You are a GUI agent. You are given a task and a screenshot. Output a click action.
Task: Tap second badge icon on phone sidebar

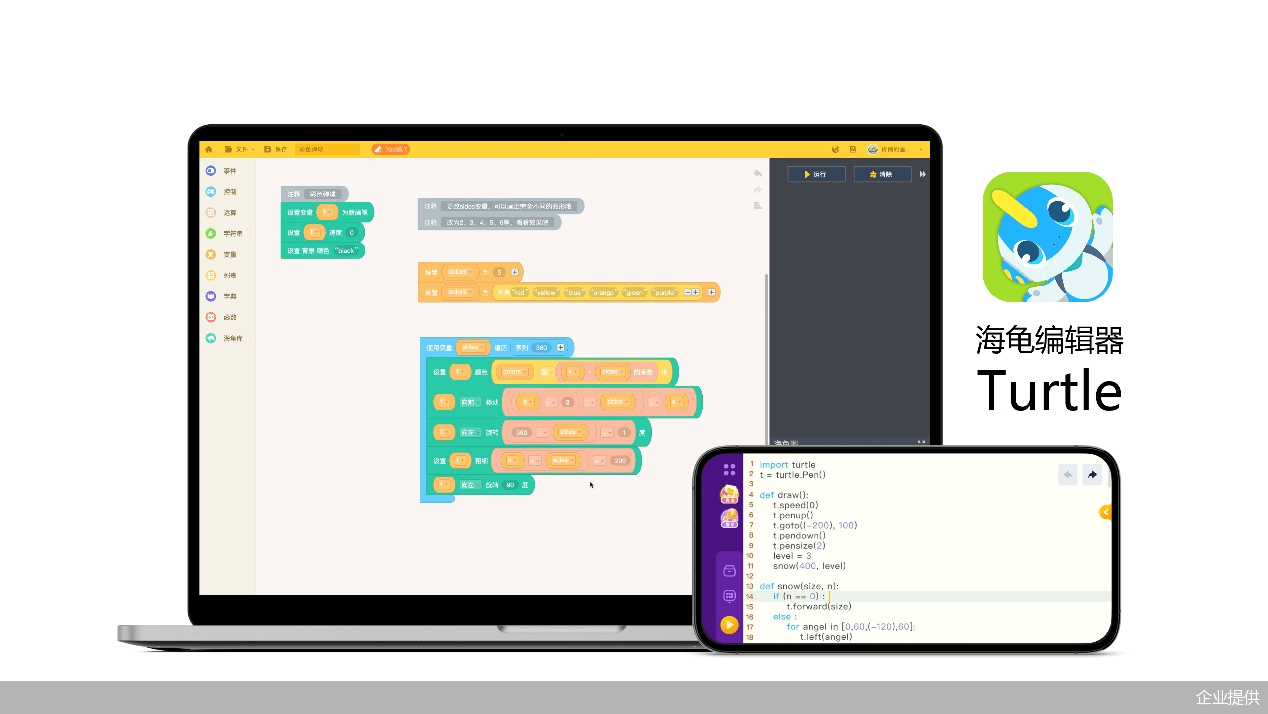pyautogui.click(x=729, y=518)
